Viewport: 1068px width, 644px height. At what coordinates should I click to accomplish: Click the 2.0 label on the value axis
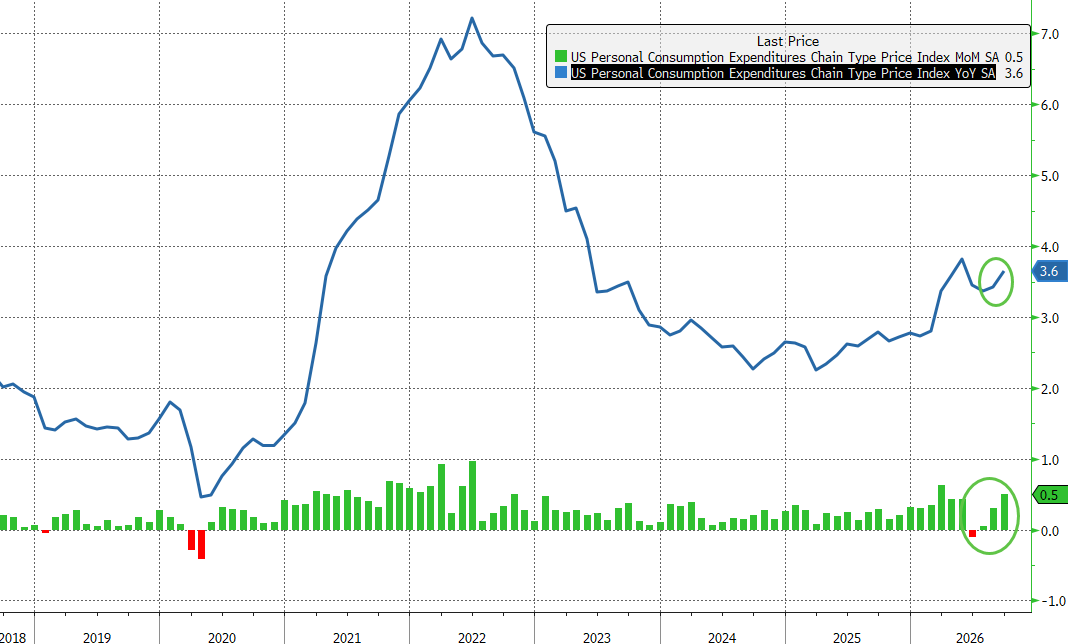pyautogui.click(x=1050, y=389)
